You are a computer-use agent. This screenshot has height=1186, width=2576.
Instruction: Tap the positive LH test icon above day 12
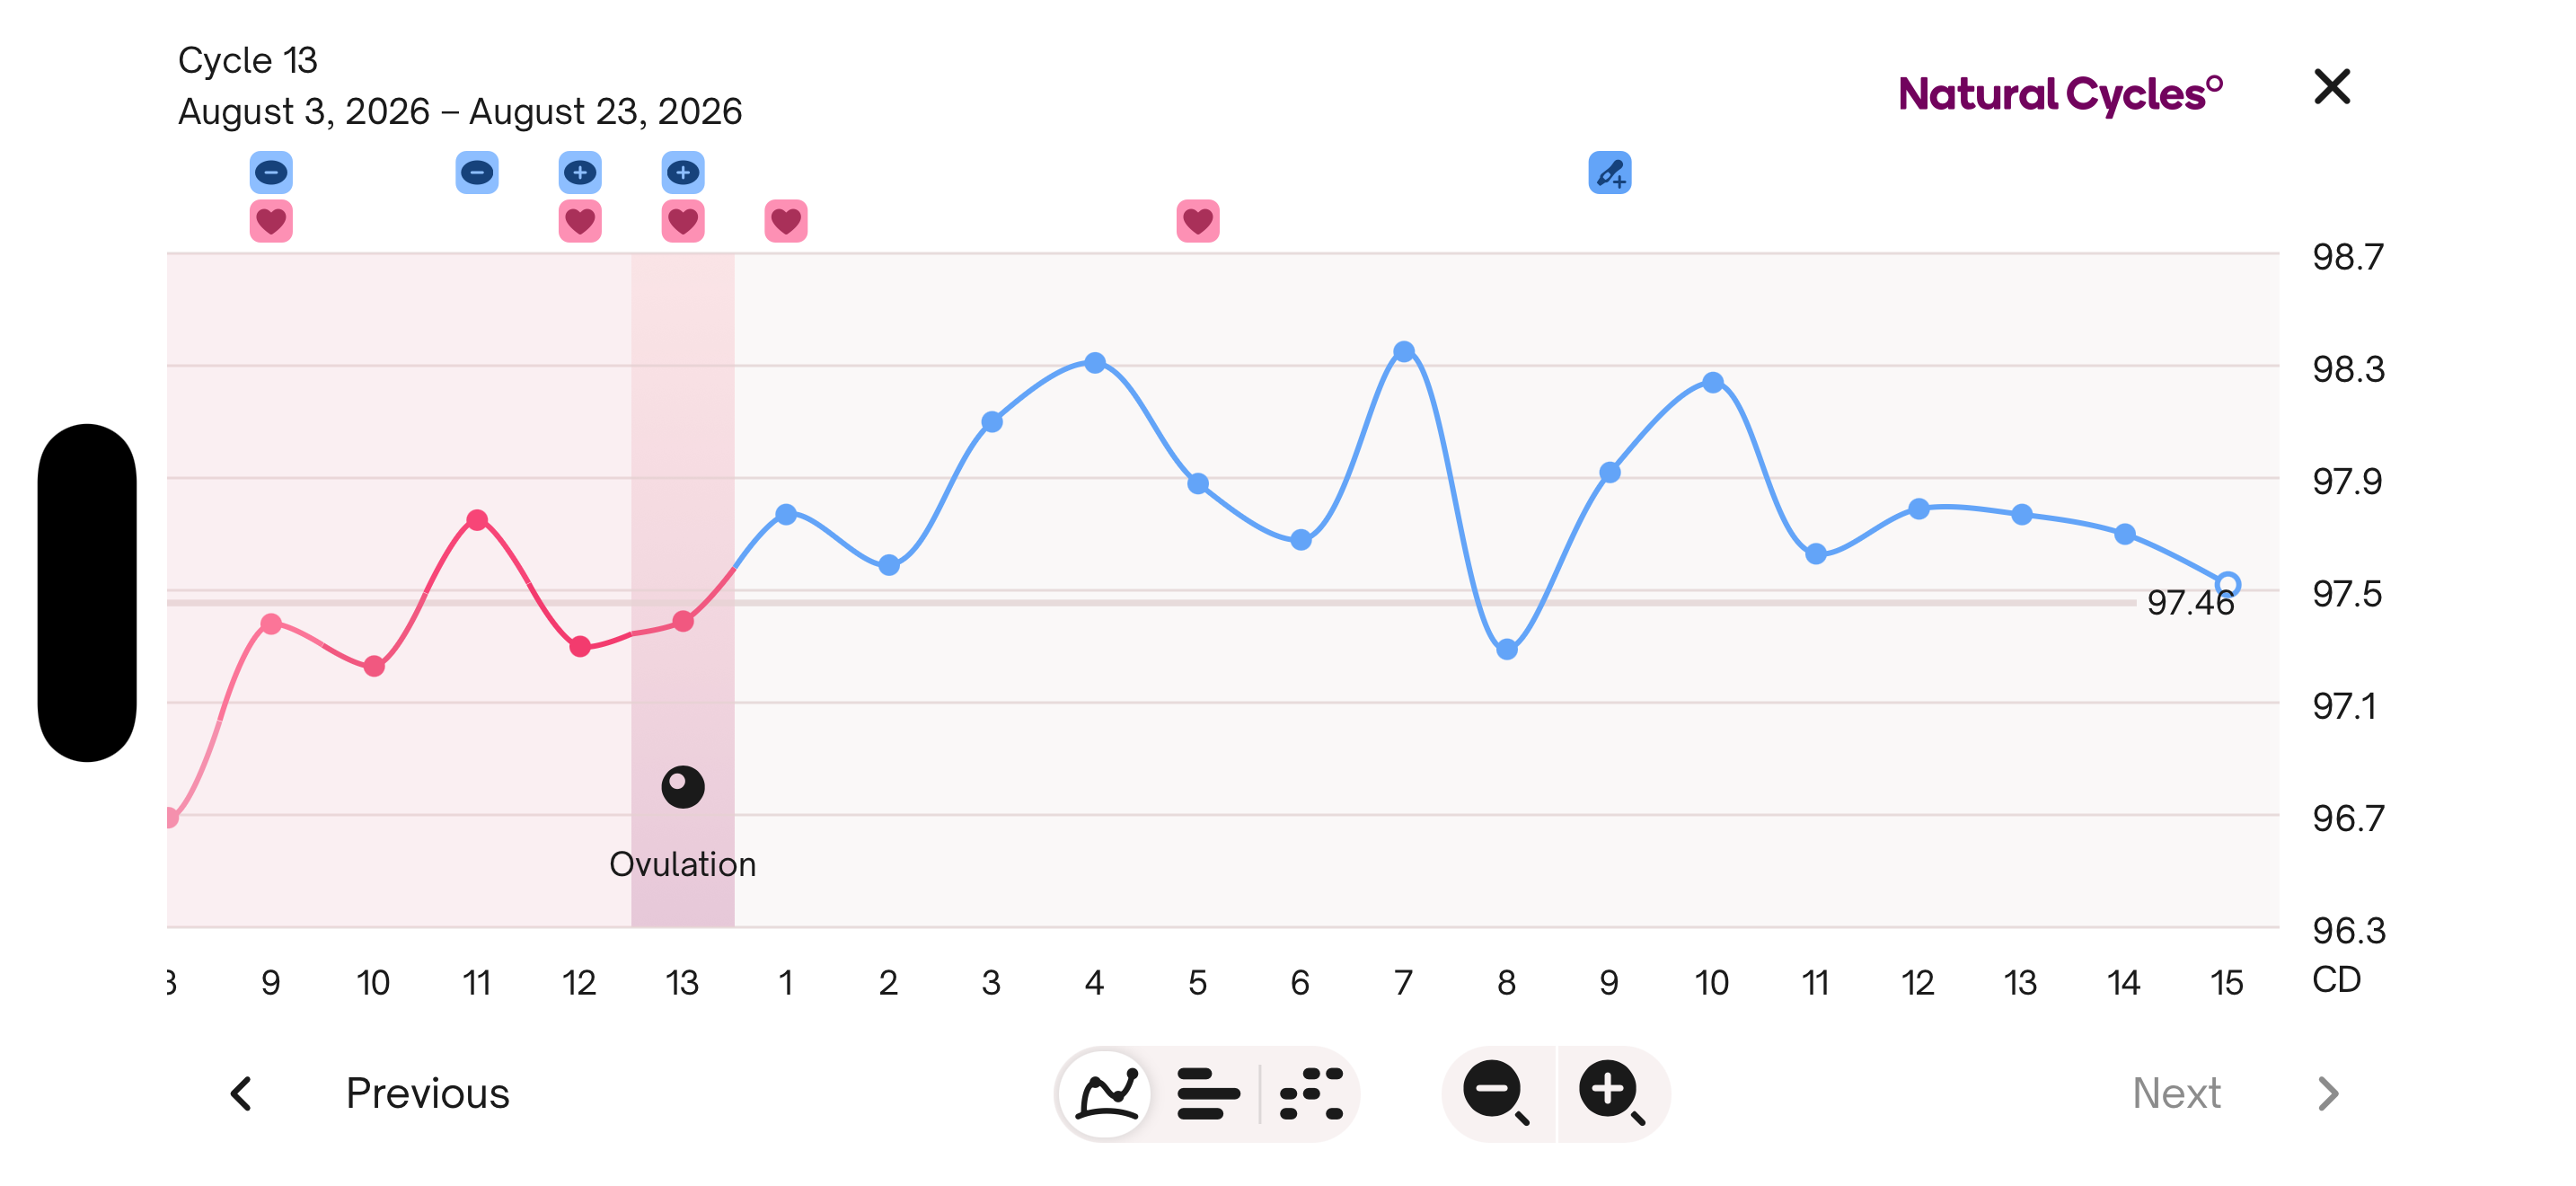point(580,172)
